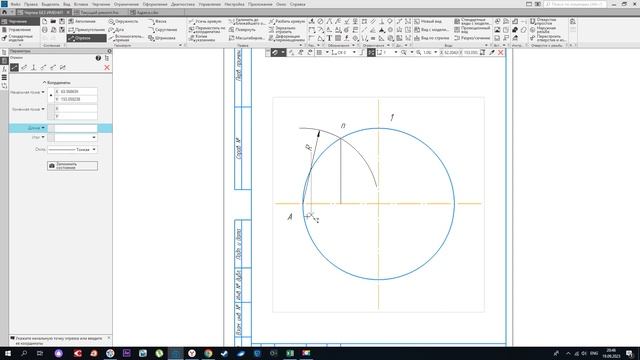This screenshot has width=640, height=360.
Task: Click Переместить по координатам tool
Action: tap(207, 29)
